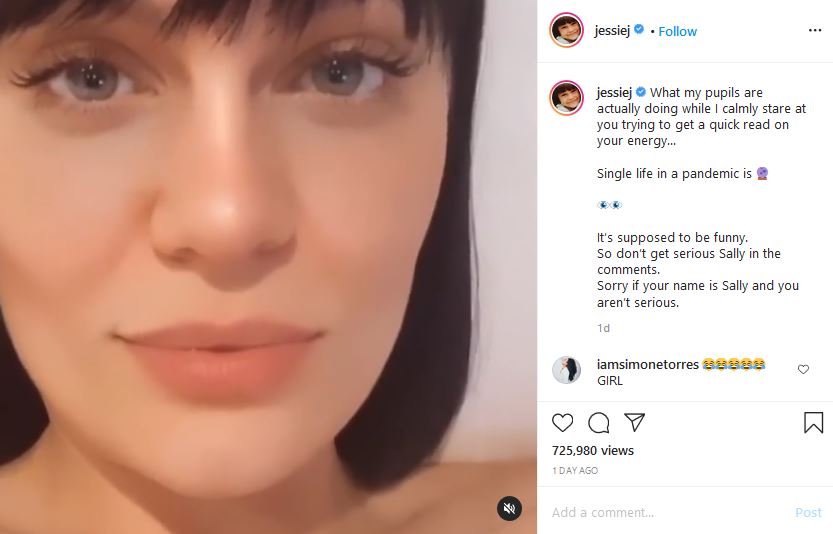The image size is (833, 534).
Task: Open the iamsimonetorres username link
Action: pyautogui.click(x=648, y=365)
